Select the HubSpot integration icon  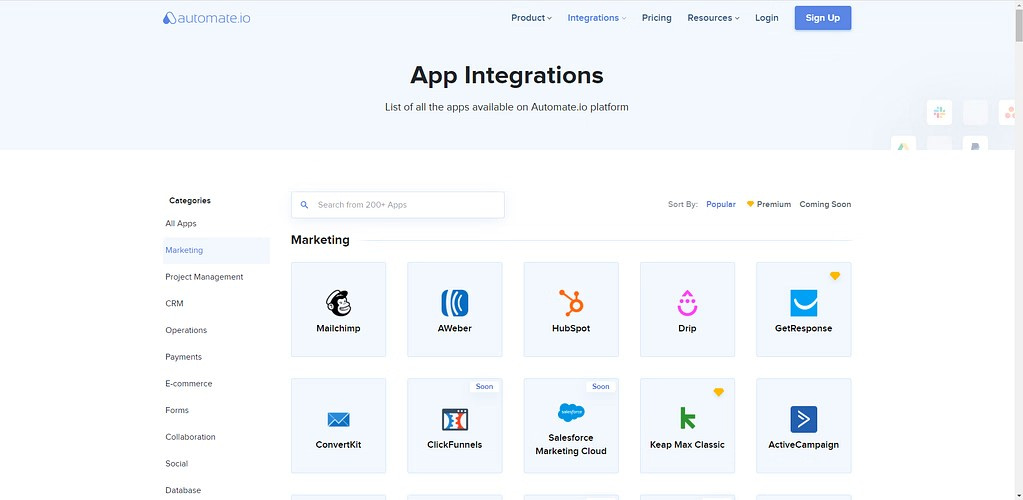[571, 302]
